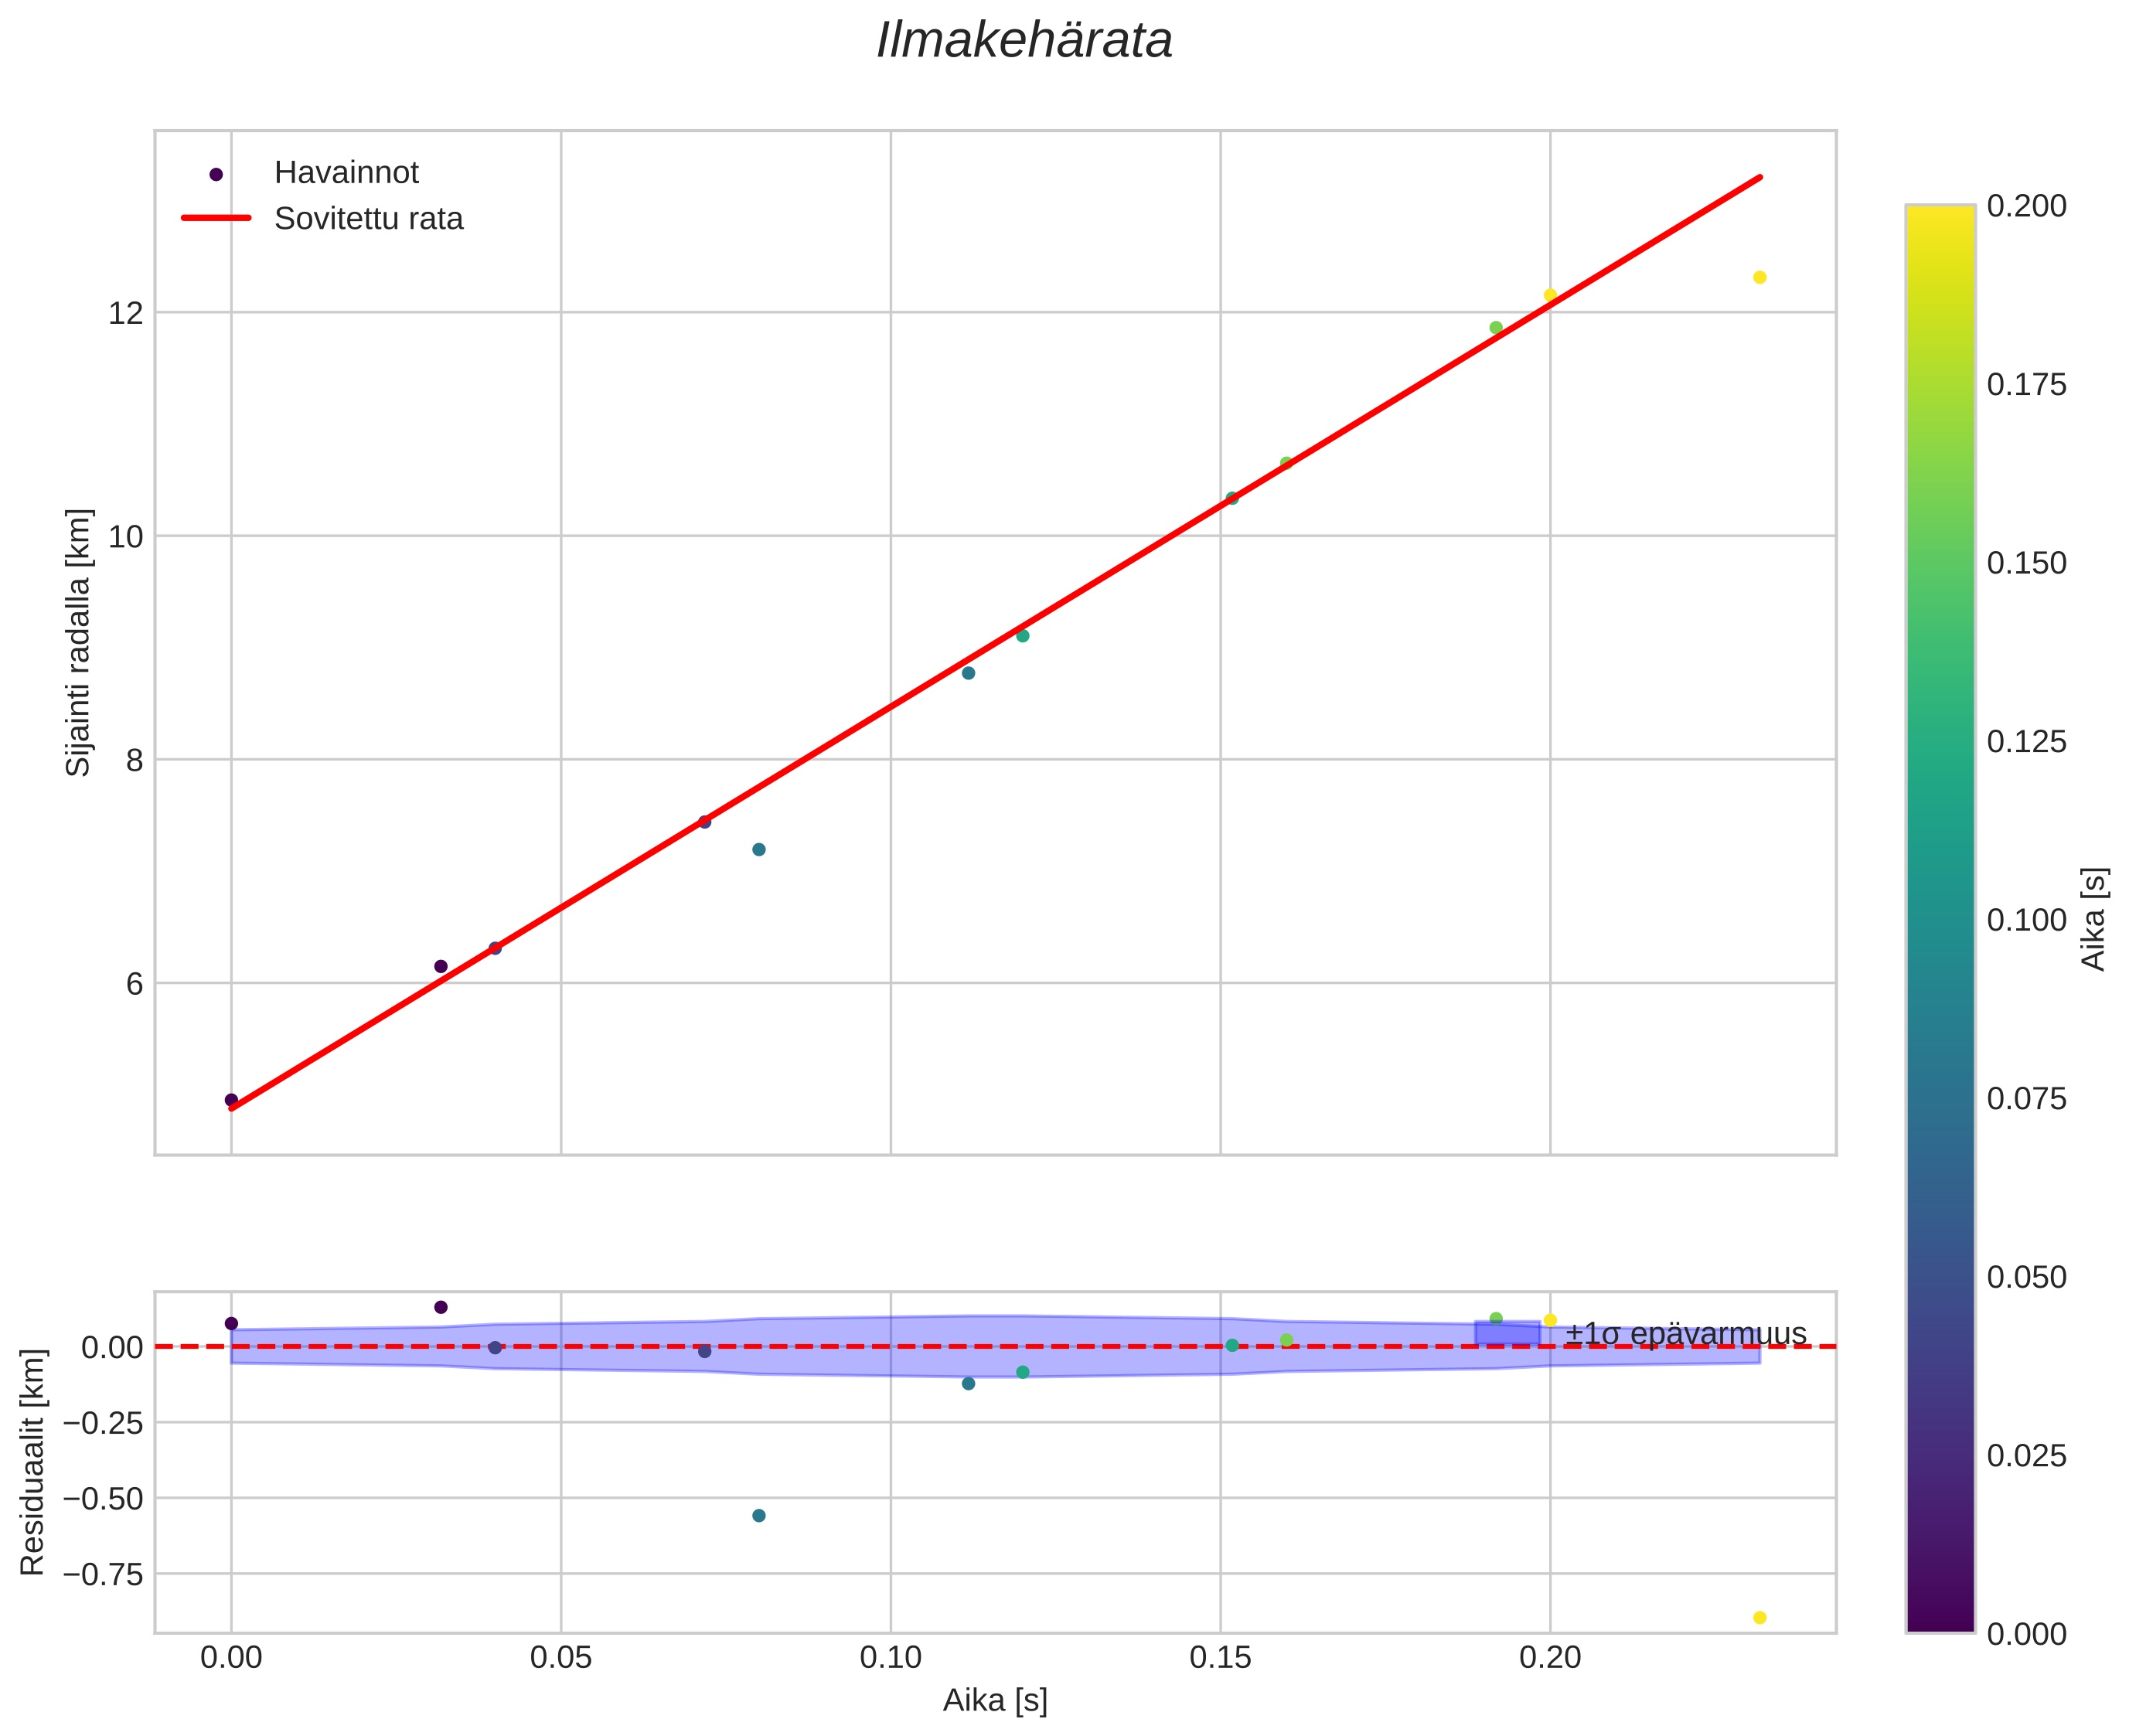Click the ±1σ epävarmuus legend label

tap(1685, 1334)
